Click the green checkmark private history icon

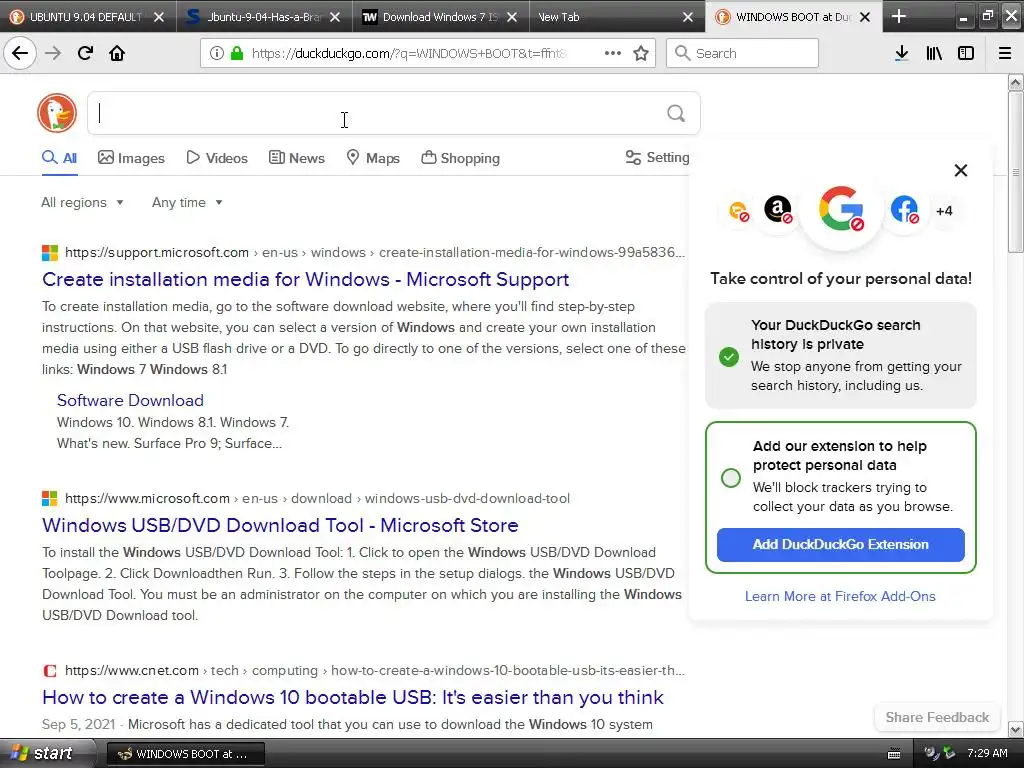(729, 357)
